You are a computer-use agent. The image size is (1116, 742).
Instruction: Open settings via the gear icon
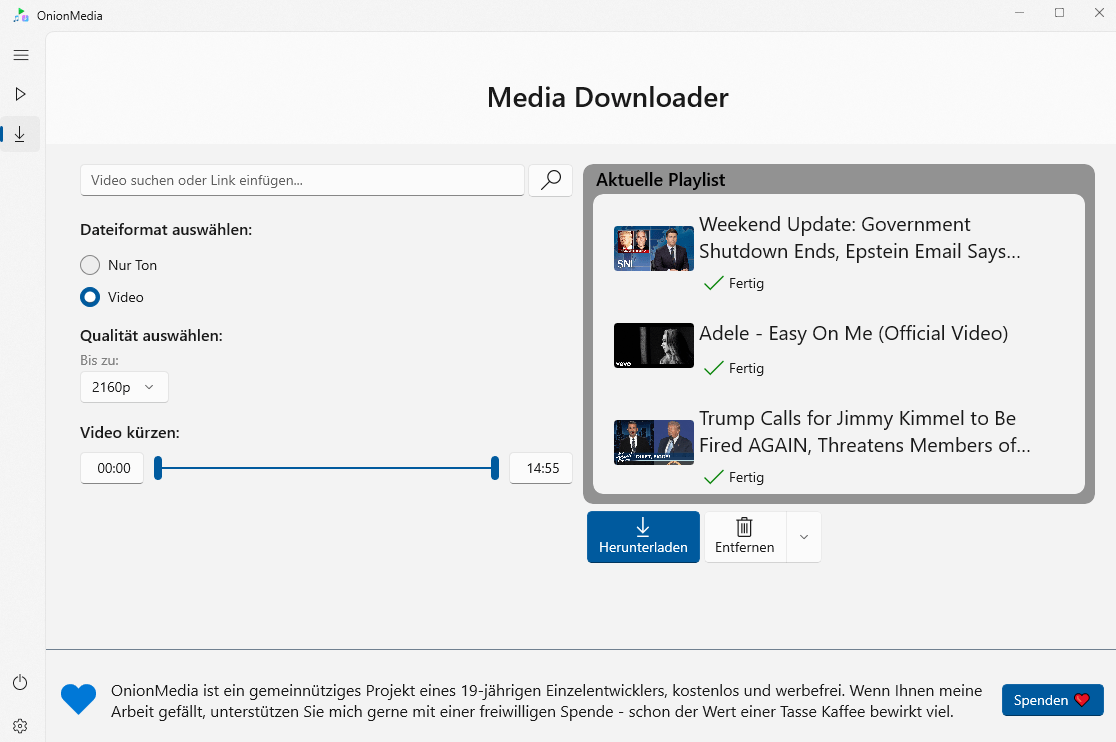pos(20,725)
